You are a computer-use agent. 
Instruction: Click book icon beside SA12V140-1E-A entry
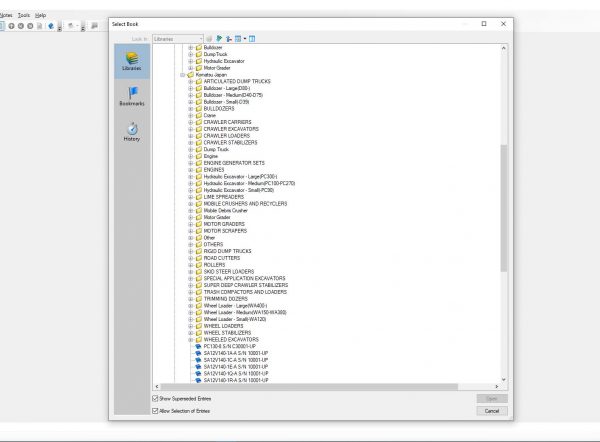pos(198,367)
